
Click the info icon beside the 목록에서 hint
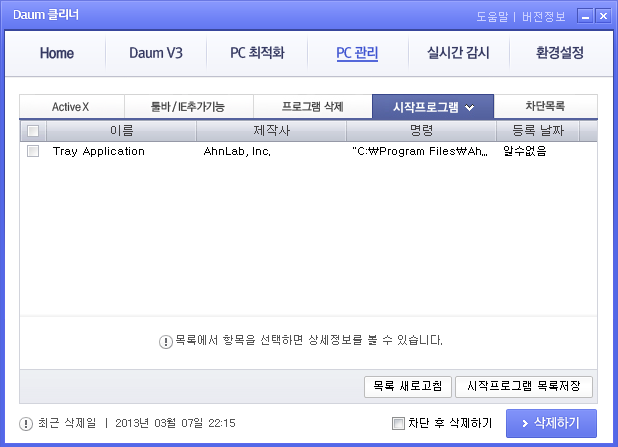(x=166, y=342)
